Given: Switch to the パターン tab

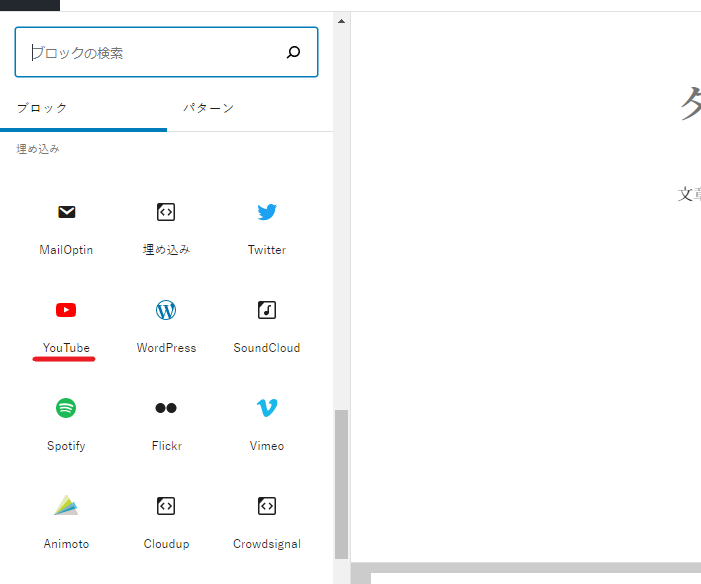Looking at the screenshot, I should tap(208, 108).
